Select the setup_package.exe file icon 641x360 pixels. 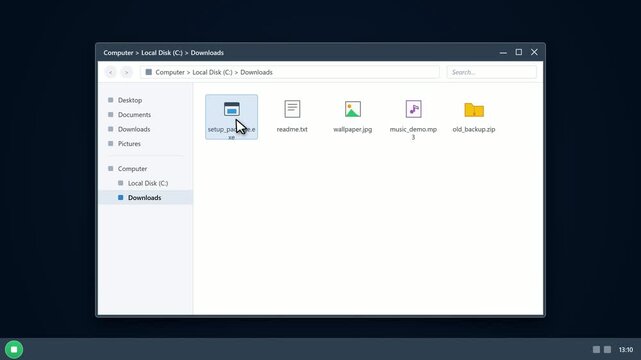pos(231,109)
